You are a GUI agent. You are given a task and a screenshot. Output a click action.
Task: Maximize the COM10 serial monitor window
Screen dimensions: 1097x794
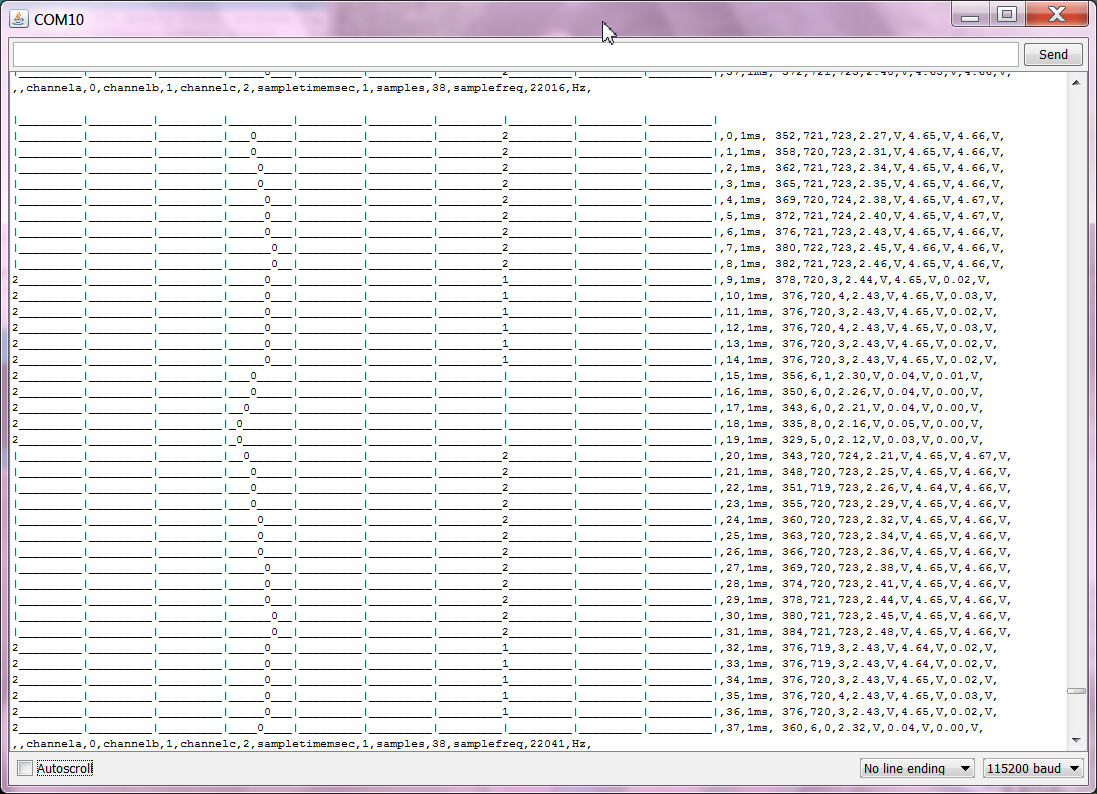tap(1007, 15)
